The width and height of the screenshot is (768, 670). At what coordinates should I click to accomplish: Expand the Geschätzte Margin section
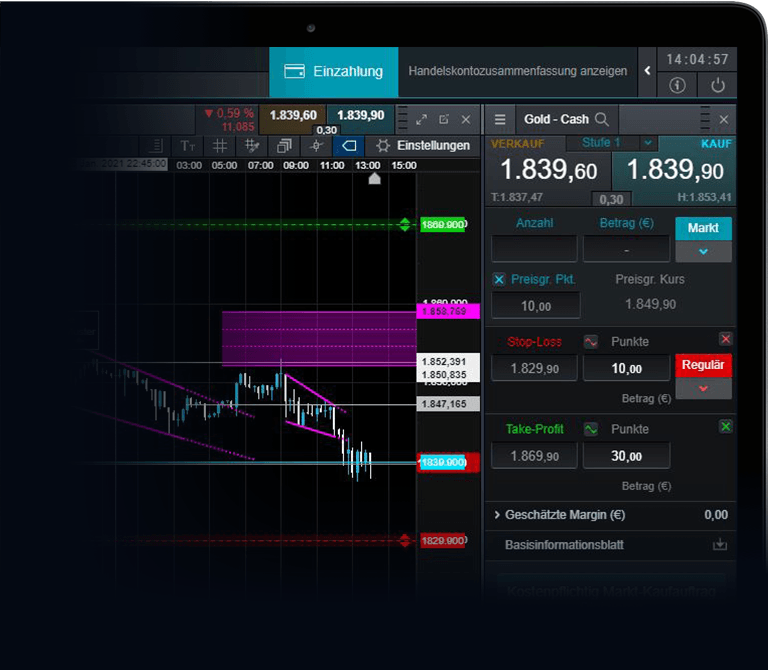click(x=498, y=515)
